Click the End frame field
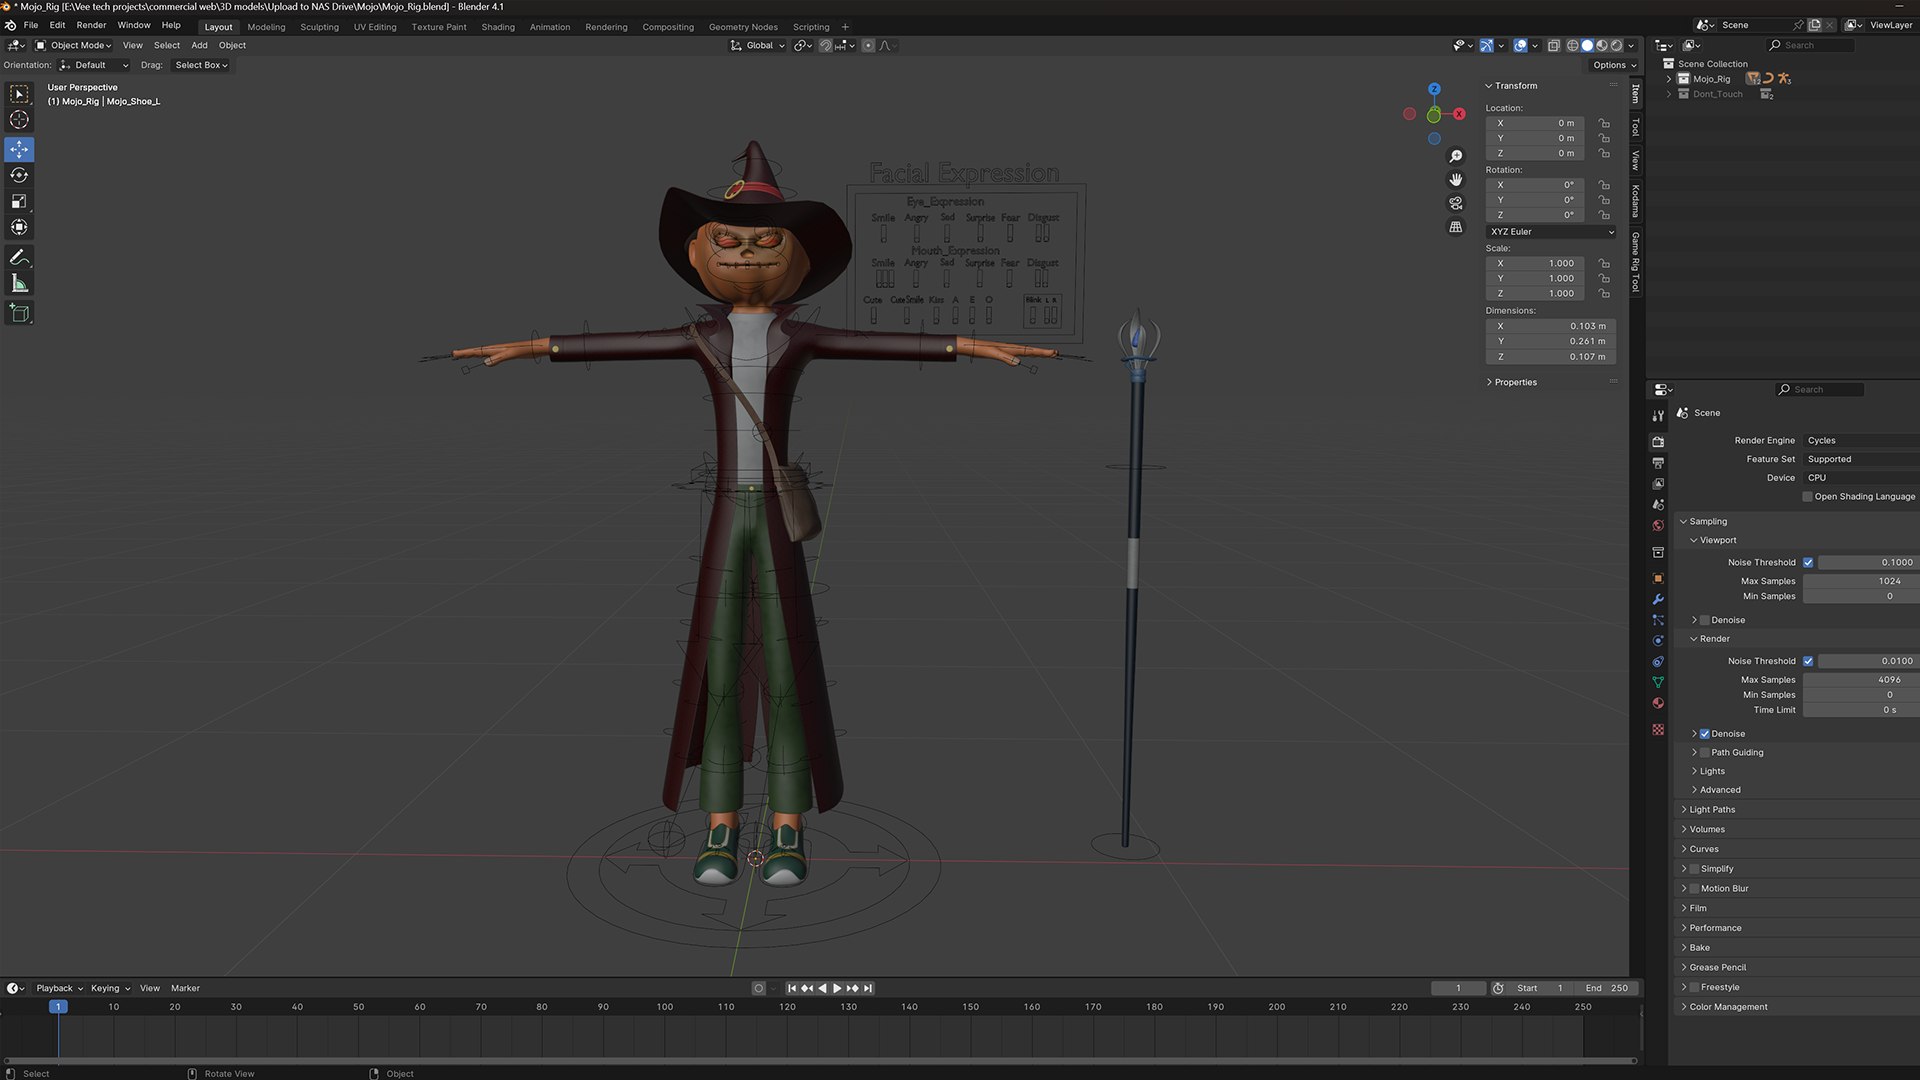Viewport: 1920px width, 1080px height. point(1608,988)
